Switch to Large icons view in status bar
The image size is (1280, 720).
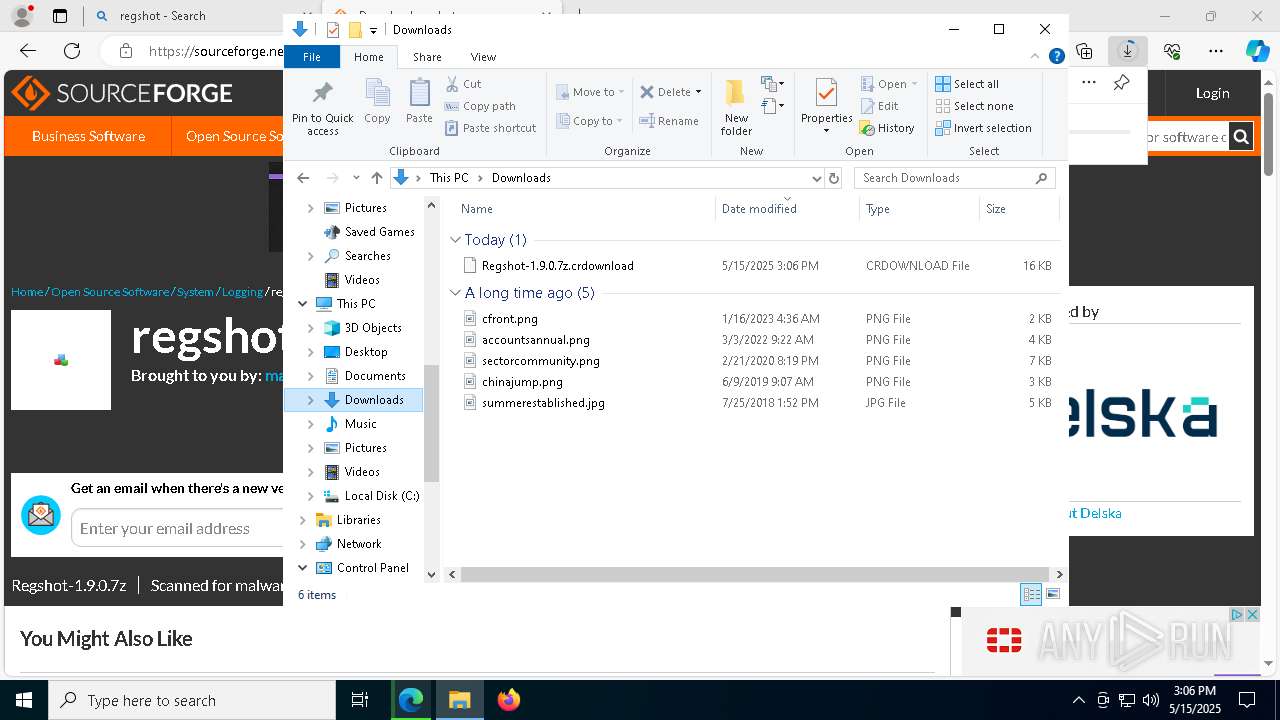[1052, 595]
